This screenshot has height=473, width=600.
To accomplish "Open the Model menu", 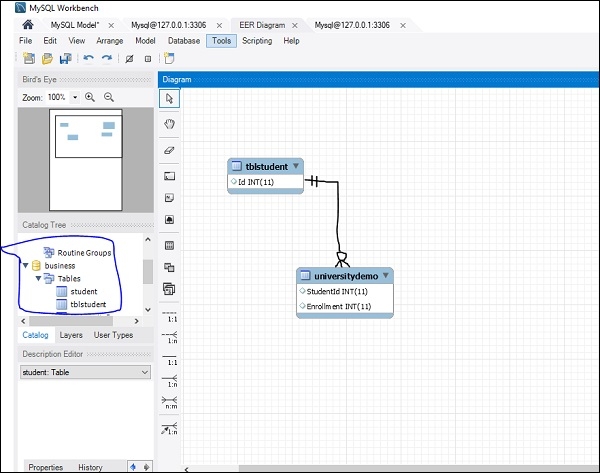I will [x=145, y=41].
